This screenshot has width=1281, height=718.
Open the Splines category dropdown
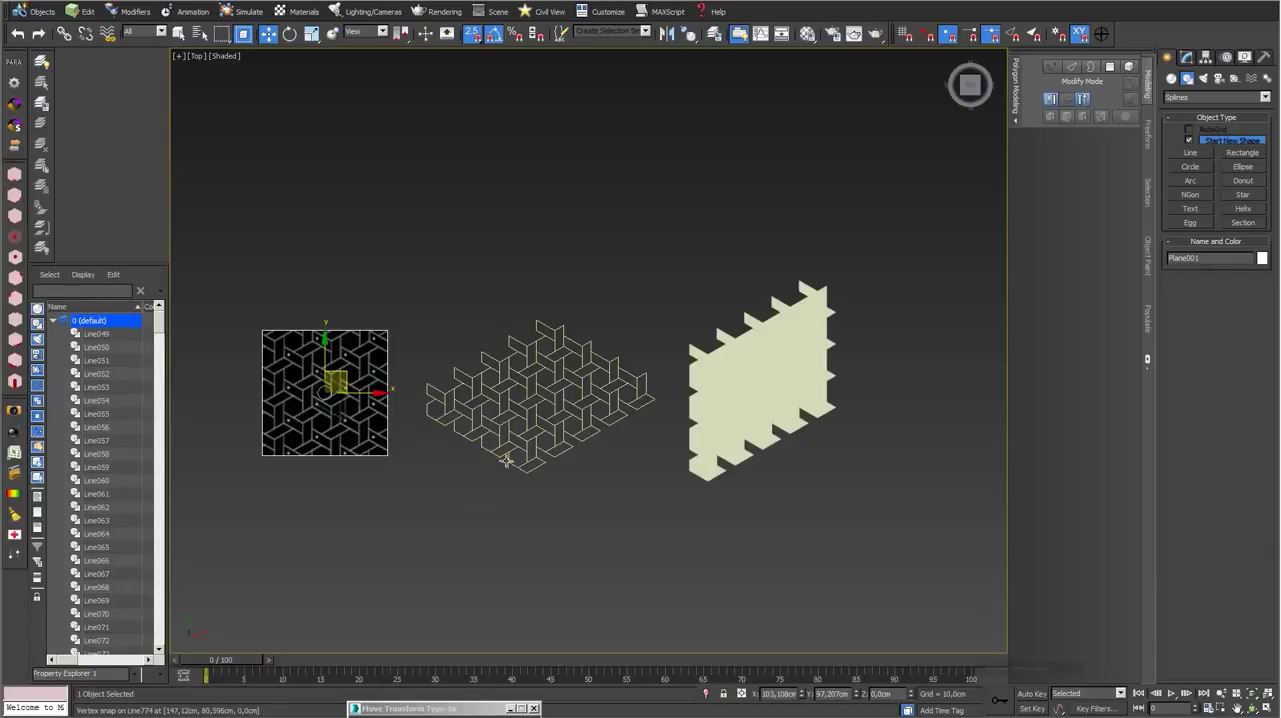tap(1265, 96)
